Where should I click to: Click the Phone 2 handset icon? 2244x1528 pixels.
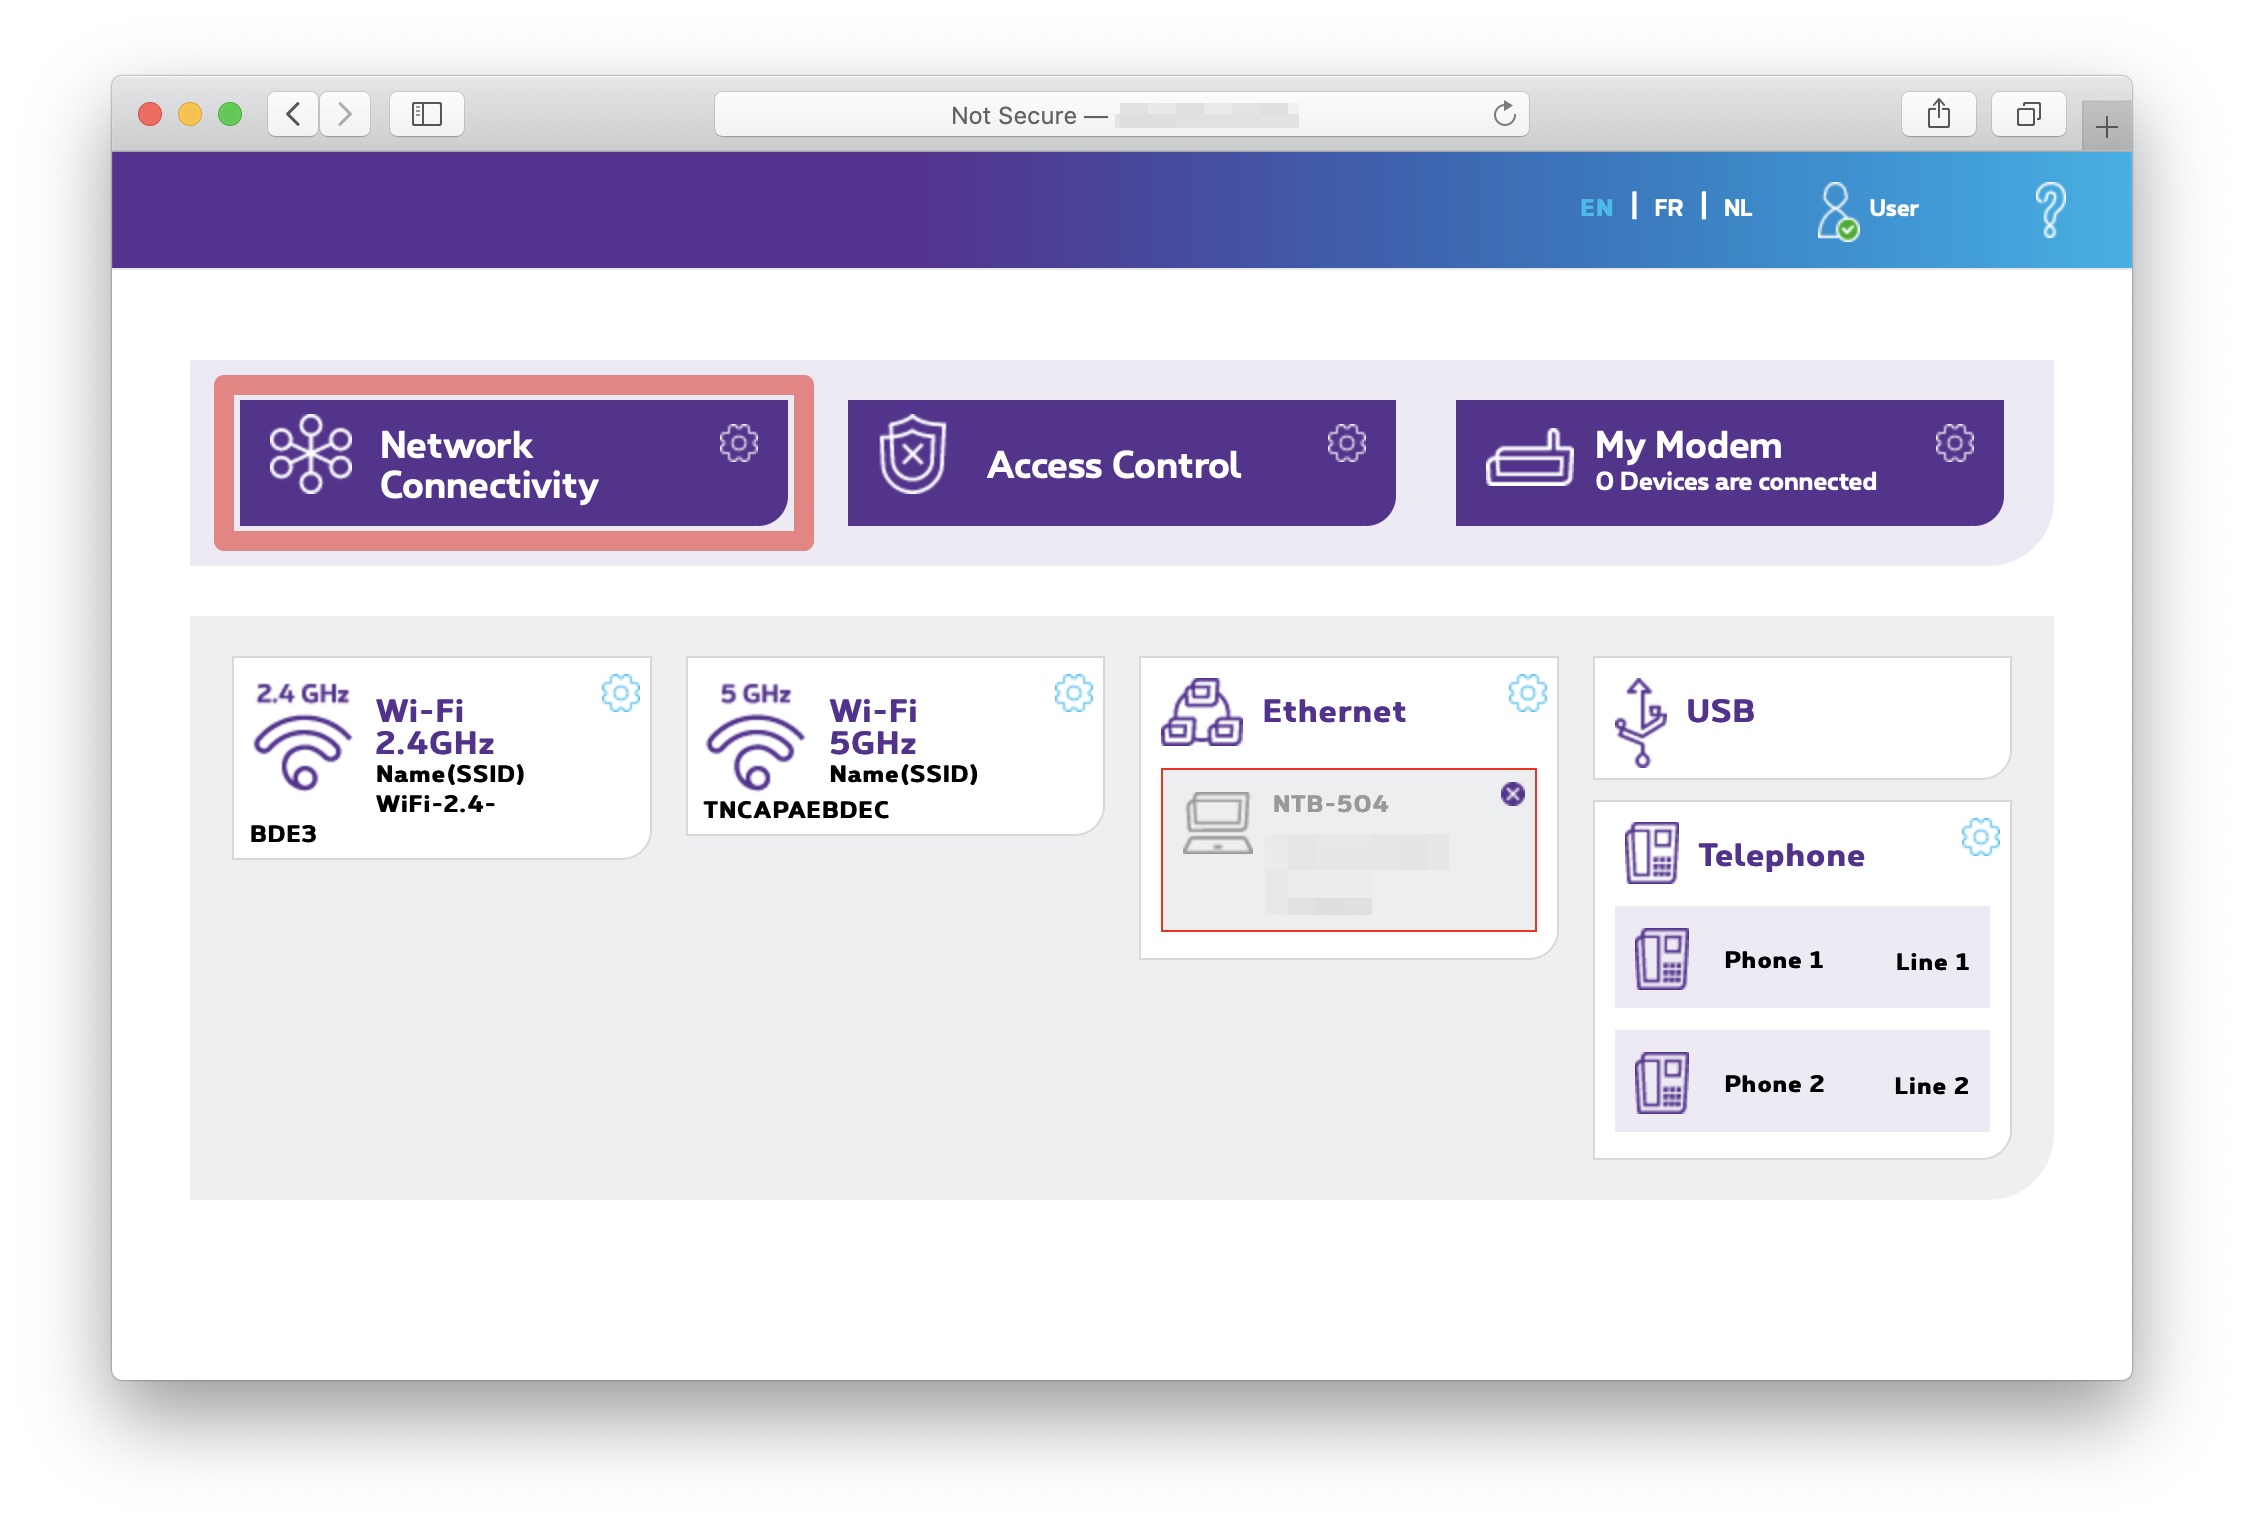pyautogui.click(x=1662, y=1082)
